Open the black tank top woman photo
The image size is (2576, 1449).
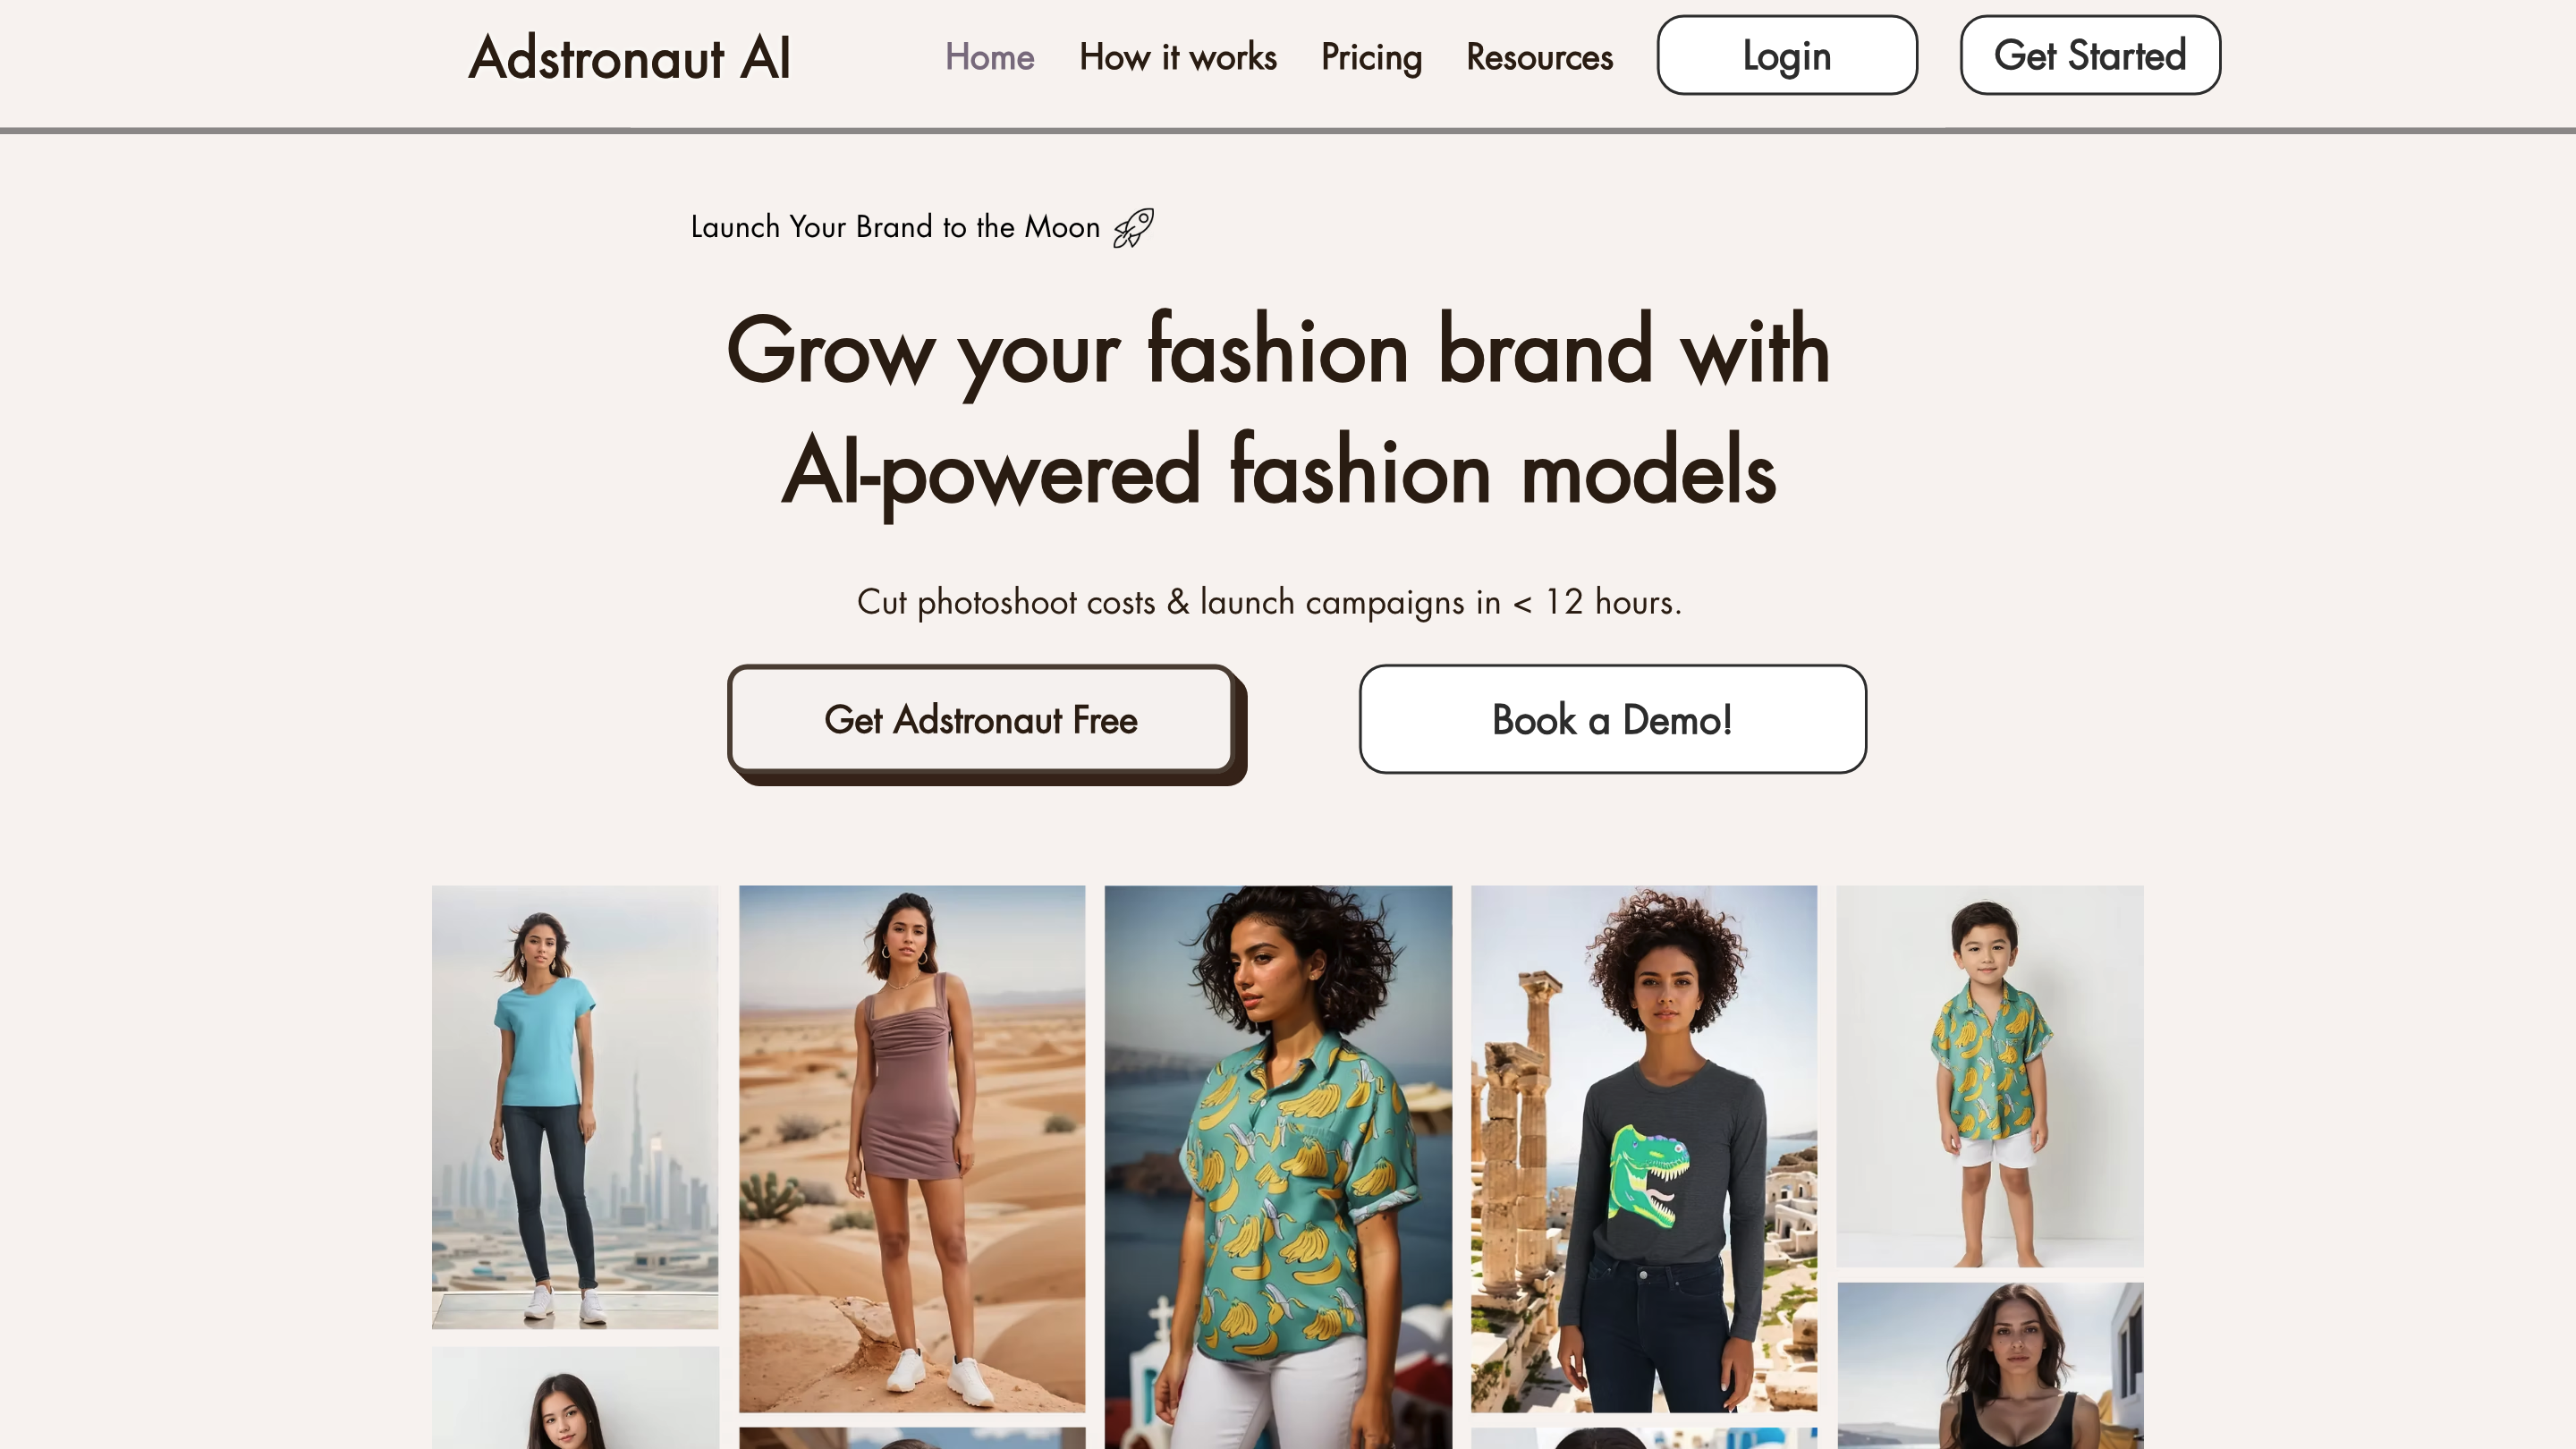1990,1366
